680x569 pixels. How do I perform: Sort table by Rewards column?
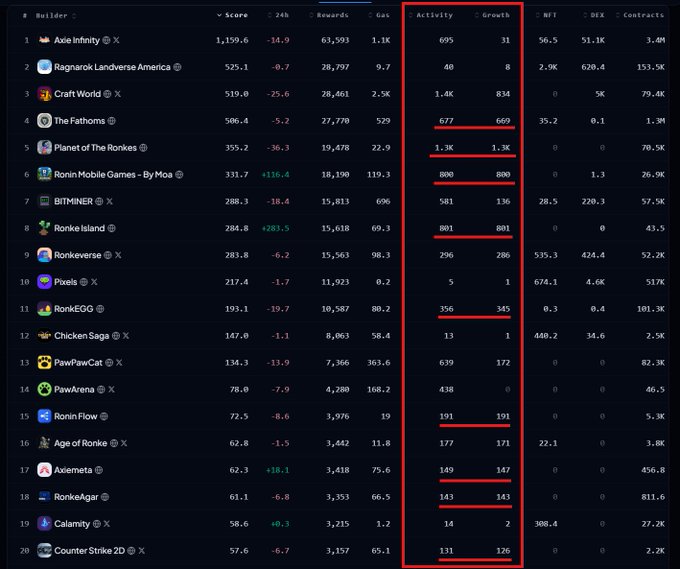click(x=329, y=15)
